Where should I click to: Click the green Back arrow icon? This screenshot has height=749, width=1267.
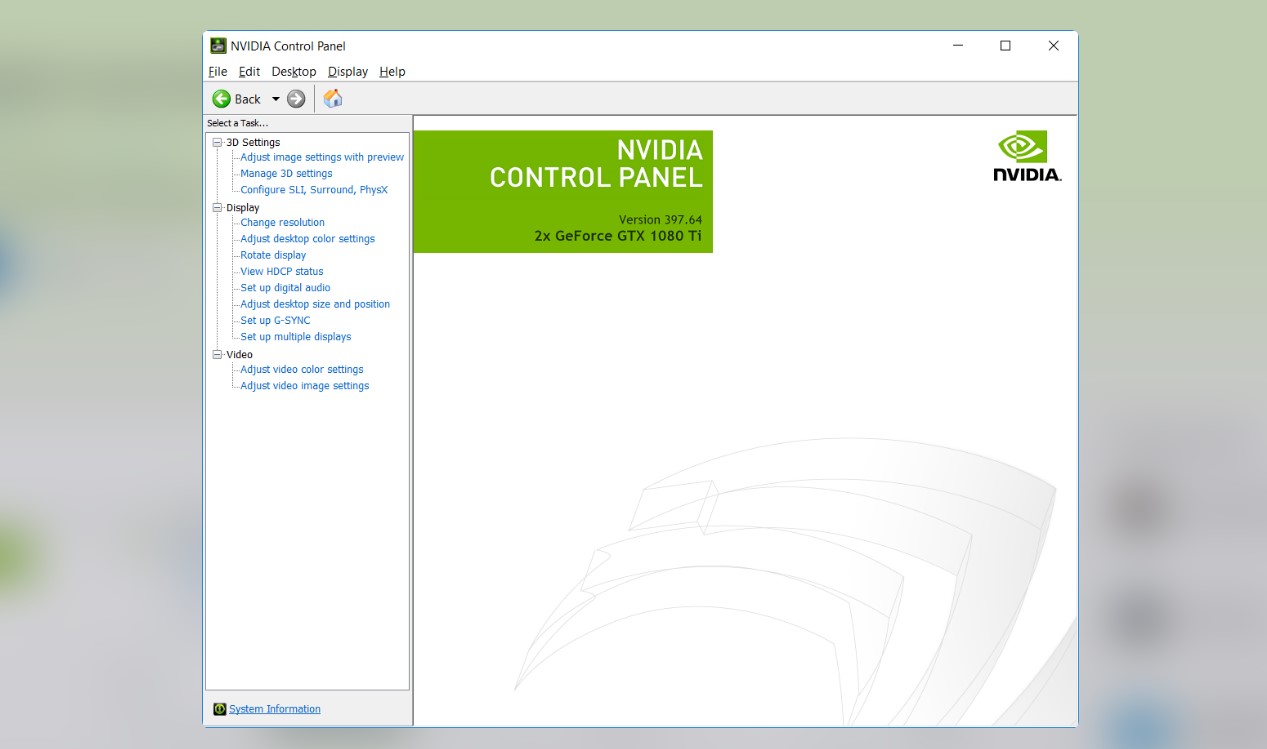(221, 99)
